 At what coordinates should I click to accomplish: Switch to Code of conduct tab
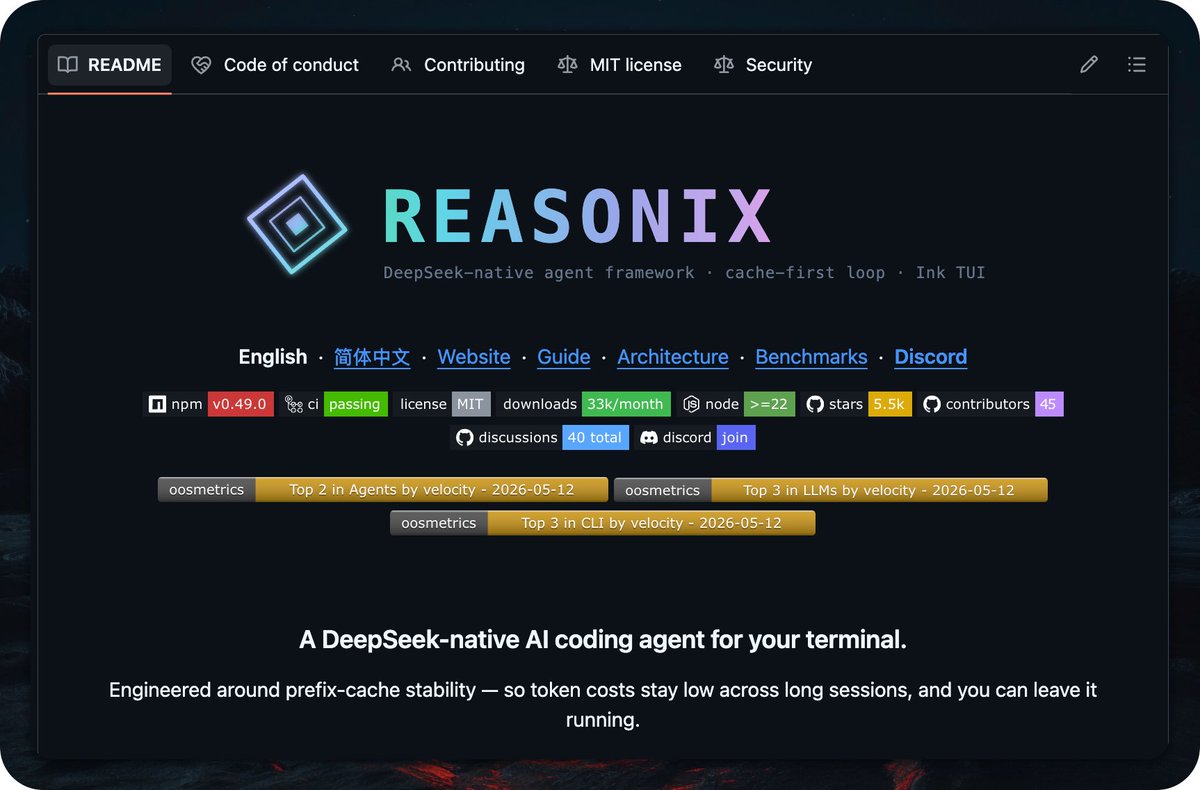click(275, 65)
